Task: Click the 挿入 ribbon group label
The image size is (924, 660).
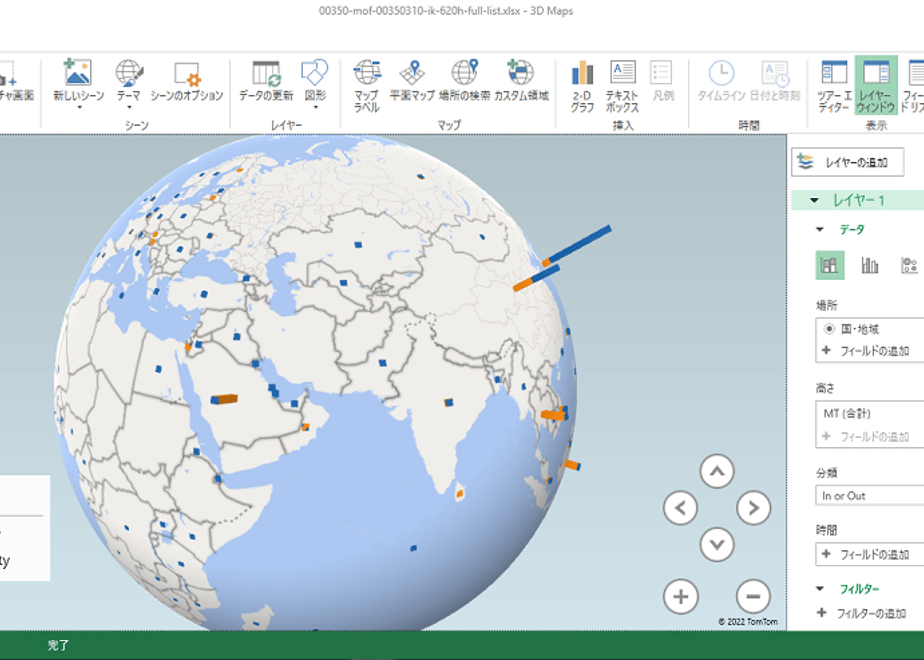Action: [622, 125]
